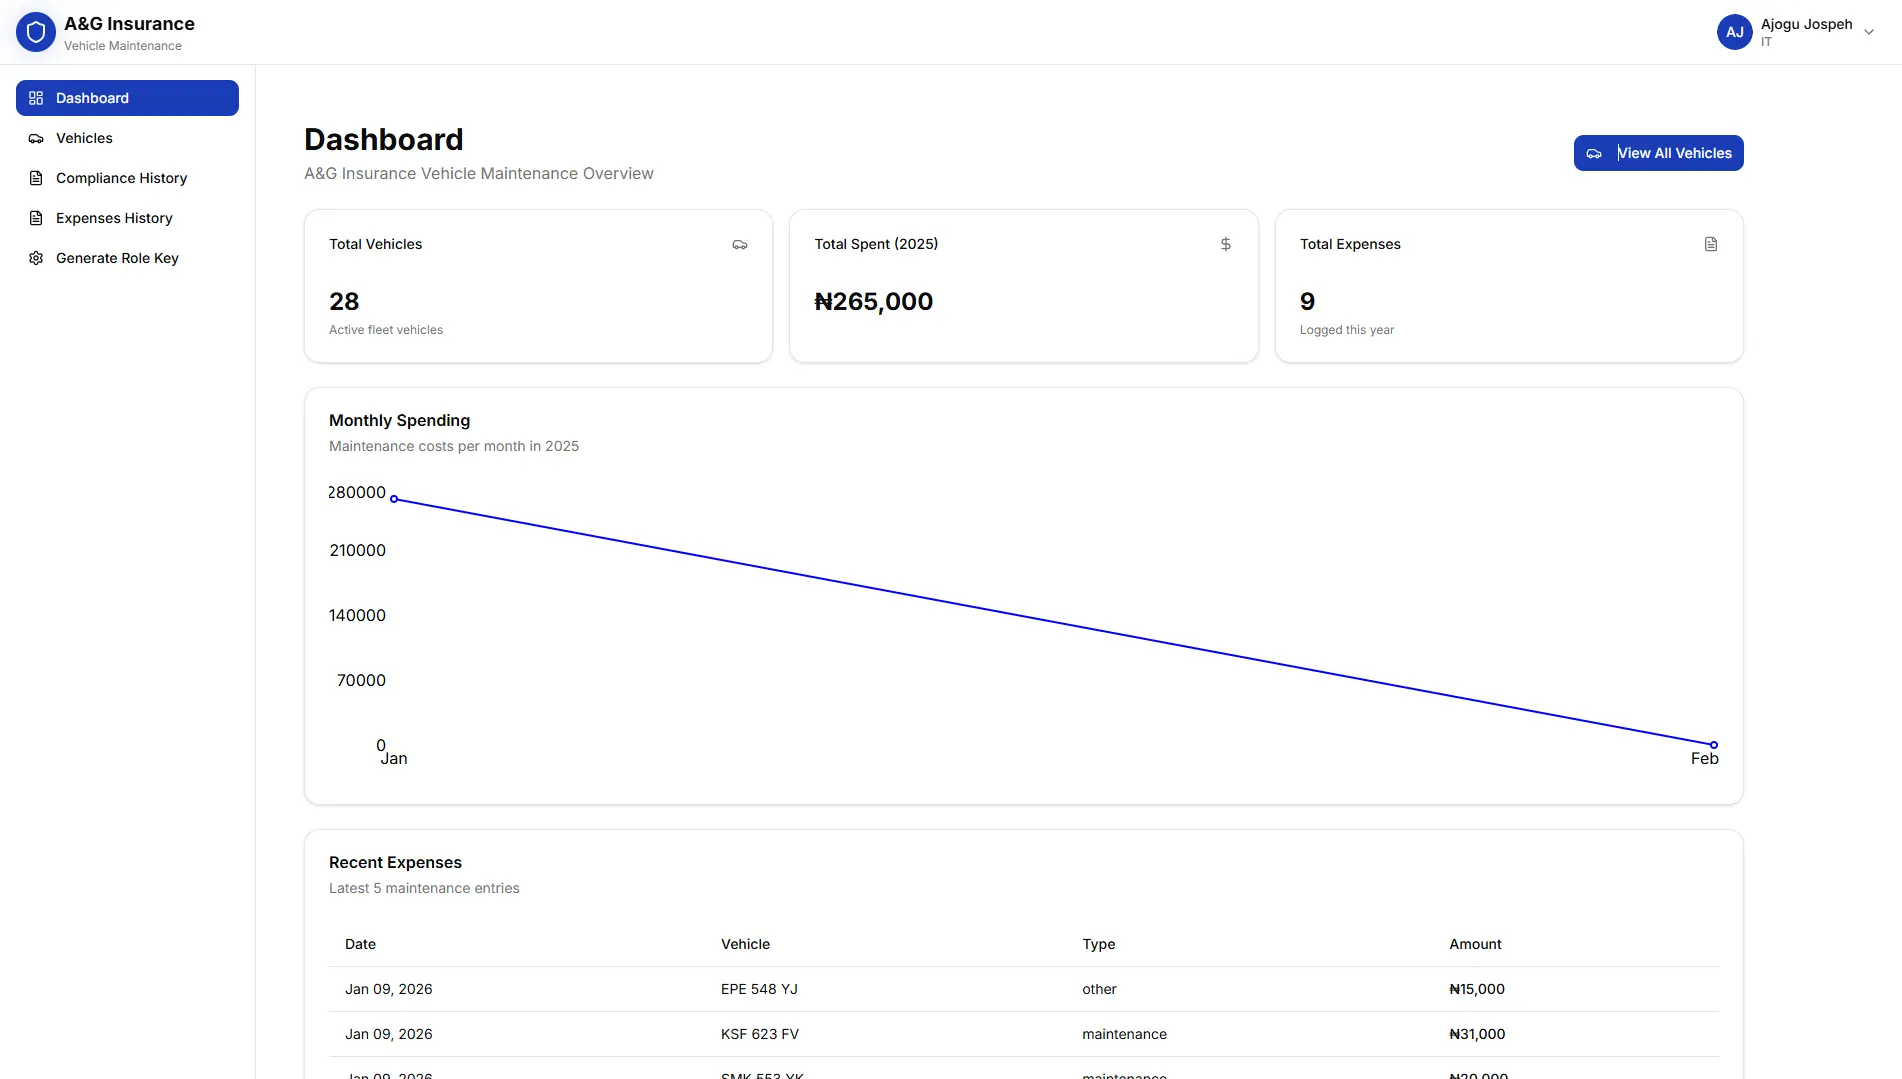Click the Dashboard grid icon in sidebar

click(36, 98)
